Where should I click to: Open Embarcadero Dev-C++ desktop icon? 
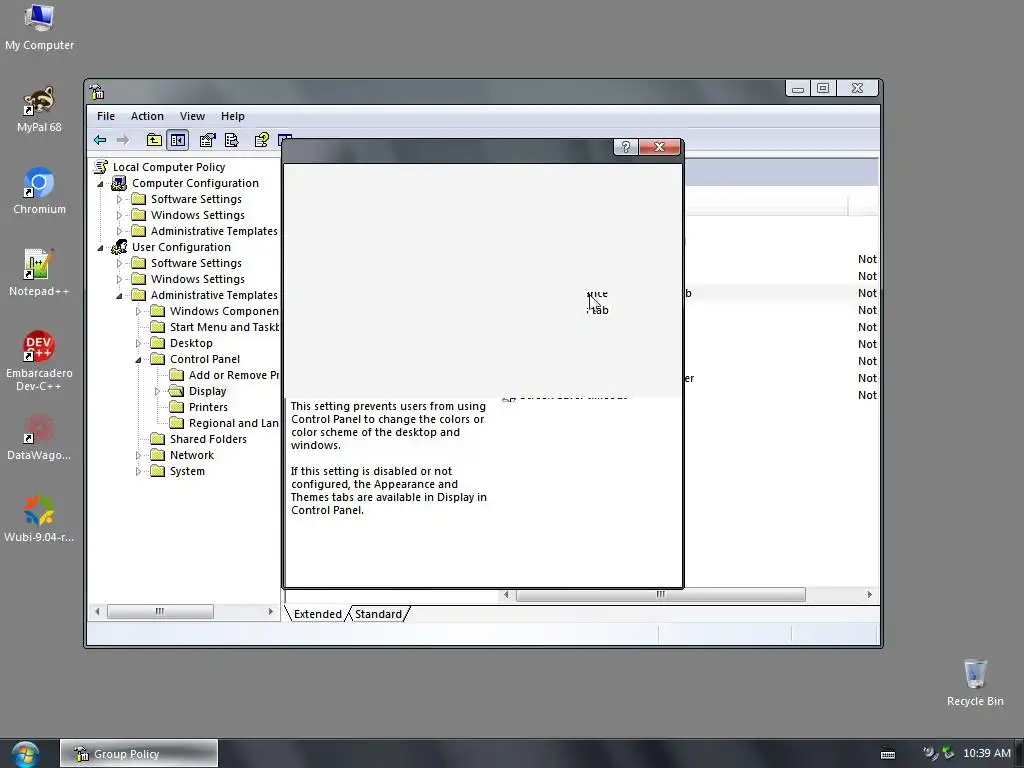[x=39, y=361]
